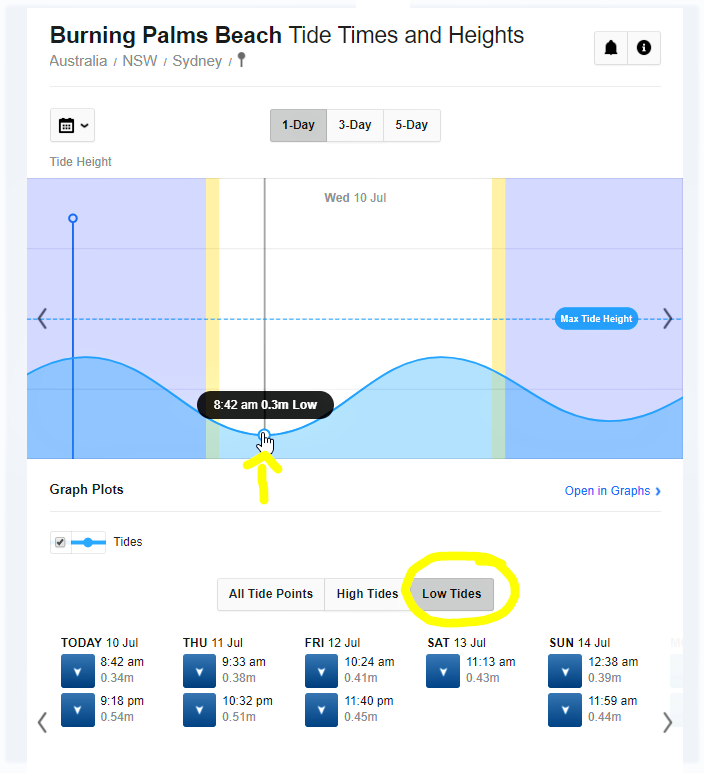Go to previous day on tide graph

(x=42, y=318)
